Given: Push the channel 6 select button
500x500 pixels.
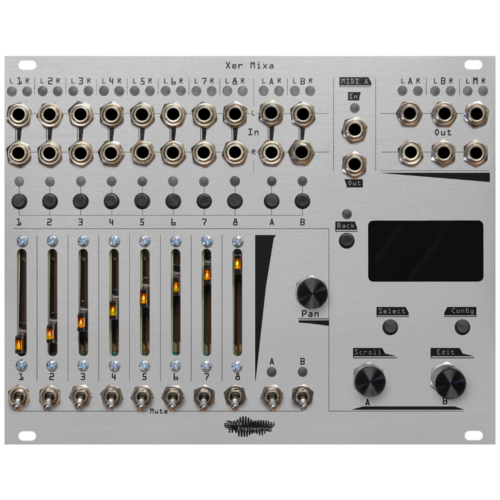Looking at the screenshot, I should pos(173,201).
